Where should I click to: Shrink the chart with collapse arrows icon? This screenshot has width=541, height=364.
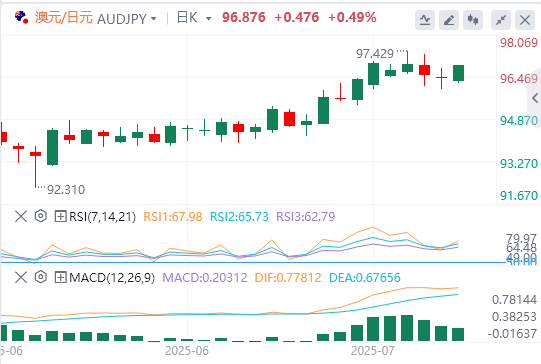pos(501,20)
